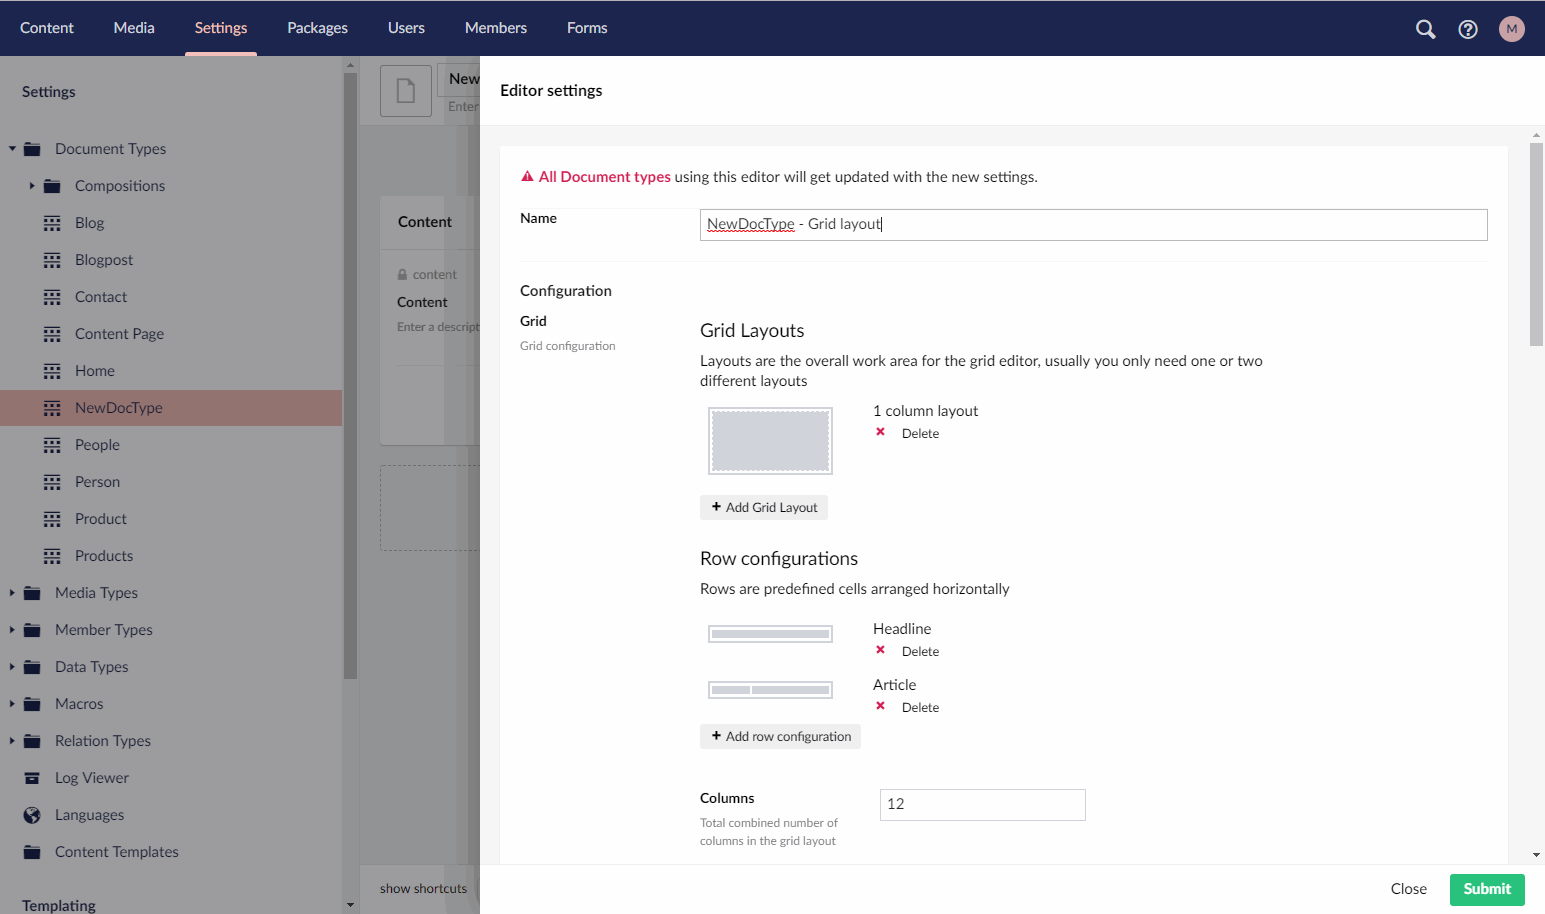The height and width of the screenshot is (914, 1545).
Task: Select the Article row layout thumbnail
Action: (770, 689)
